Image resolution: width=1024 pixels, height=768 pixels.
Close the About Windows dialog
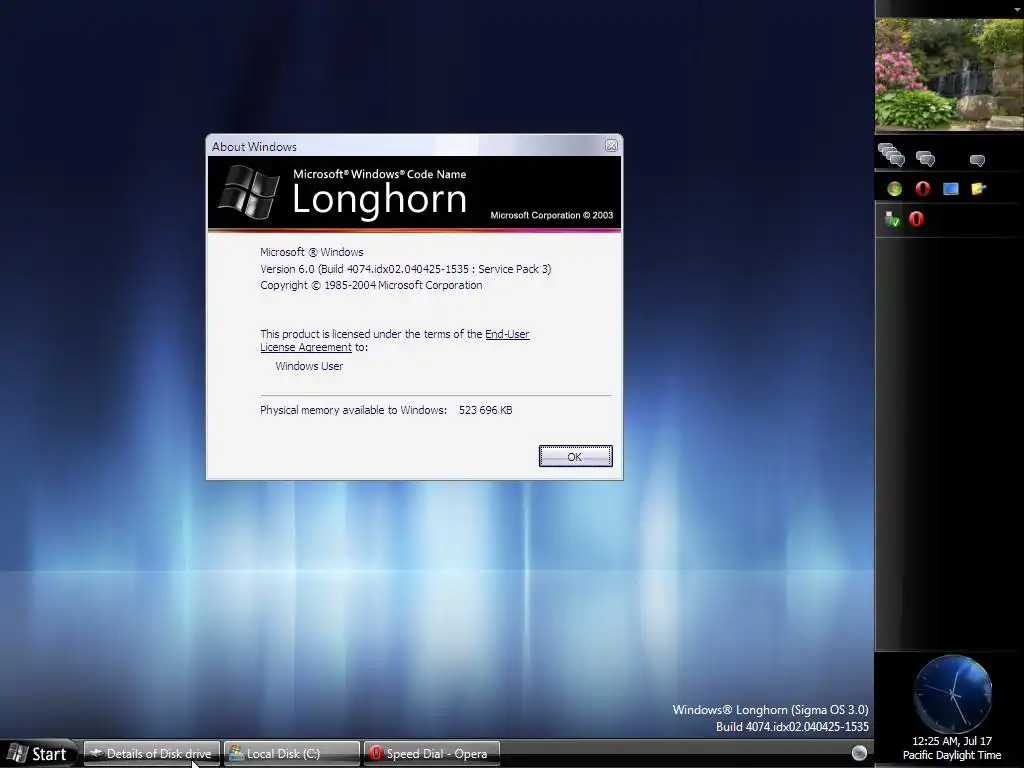pyautogui.click(x=611, y=146)
